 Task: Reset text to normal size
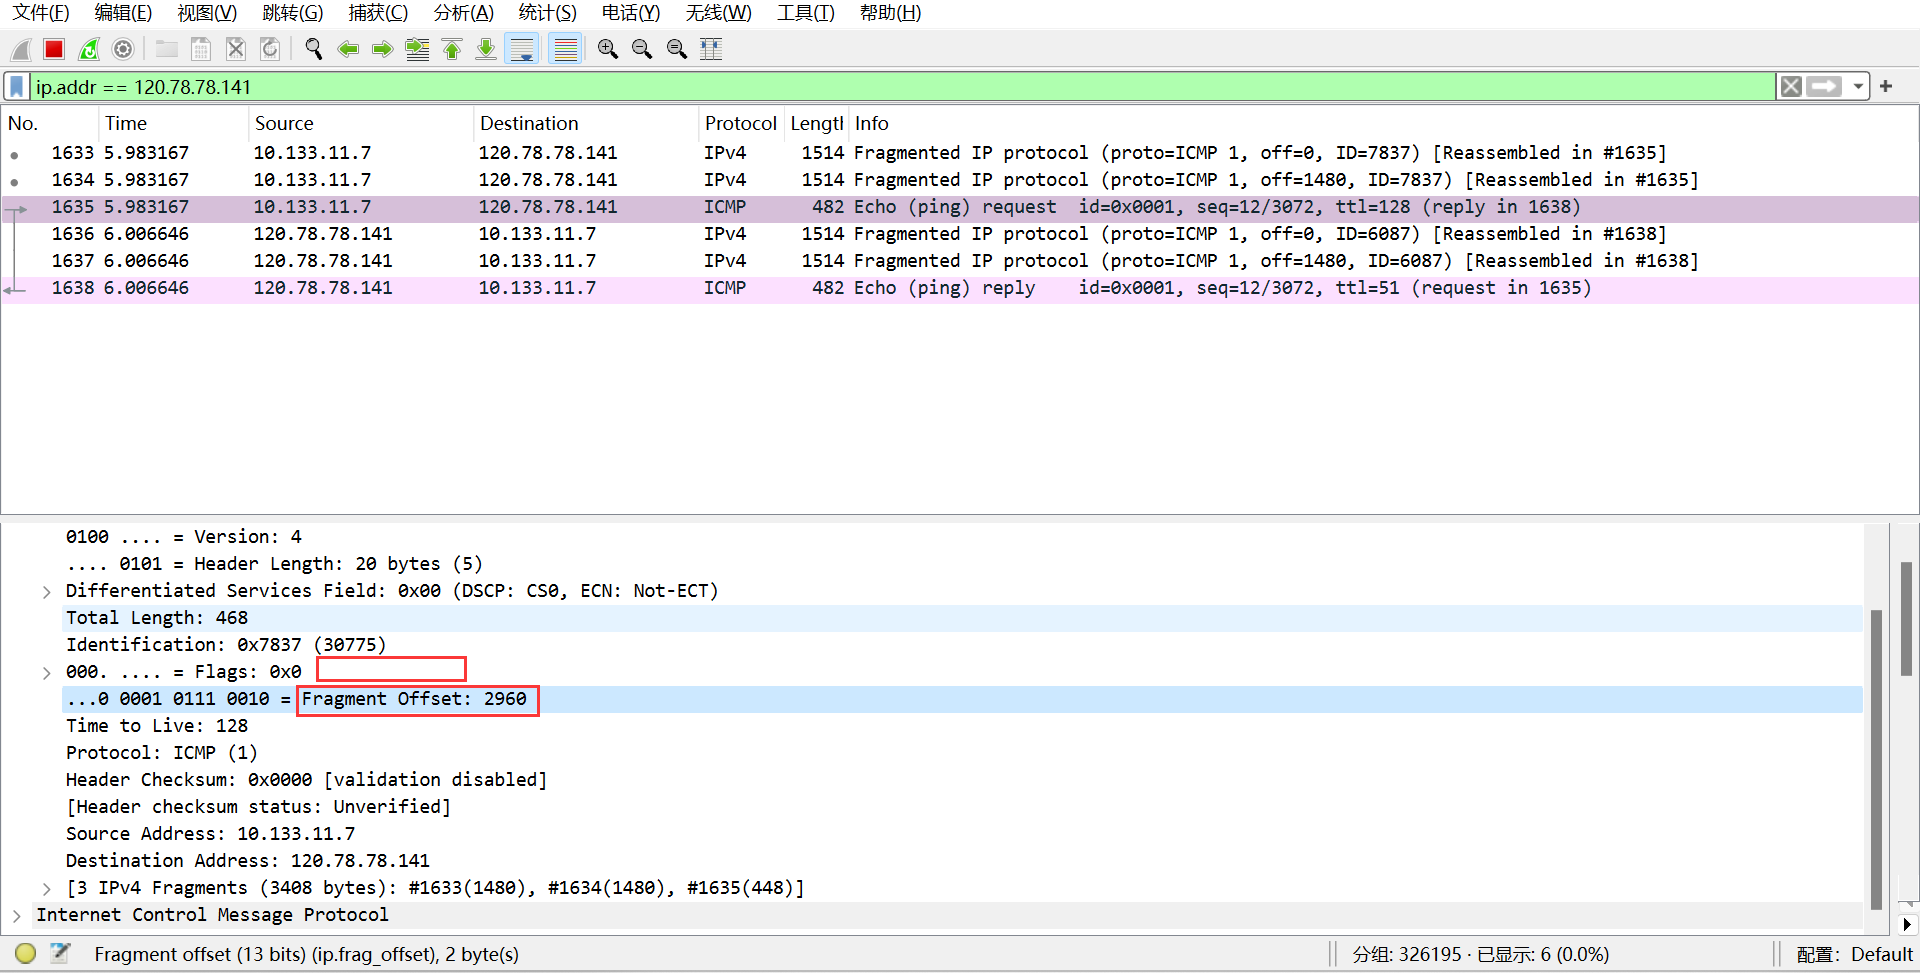click(x=677, y=49)
